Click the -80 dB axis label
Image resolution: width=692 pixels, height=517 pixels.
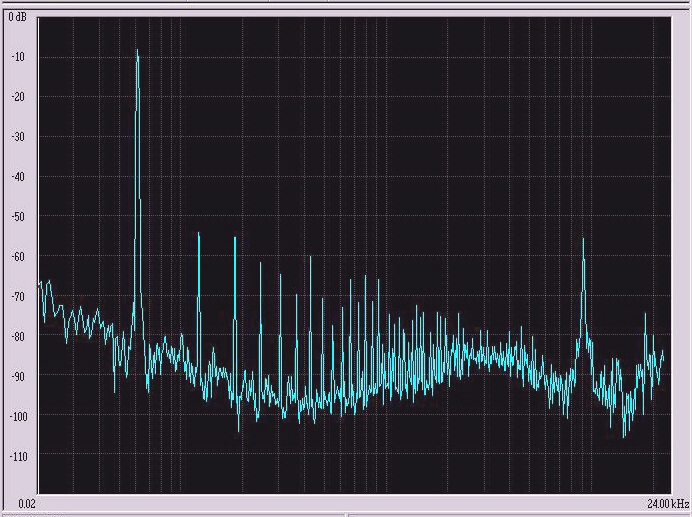pyautogui.click(x=18, y=336)
